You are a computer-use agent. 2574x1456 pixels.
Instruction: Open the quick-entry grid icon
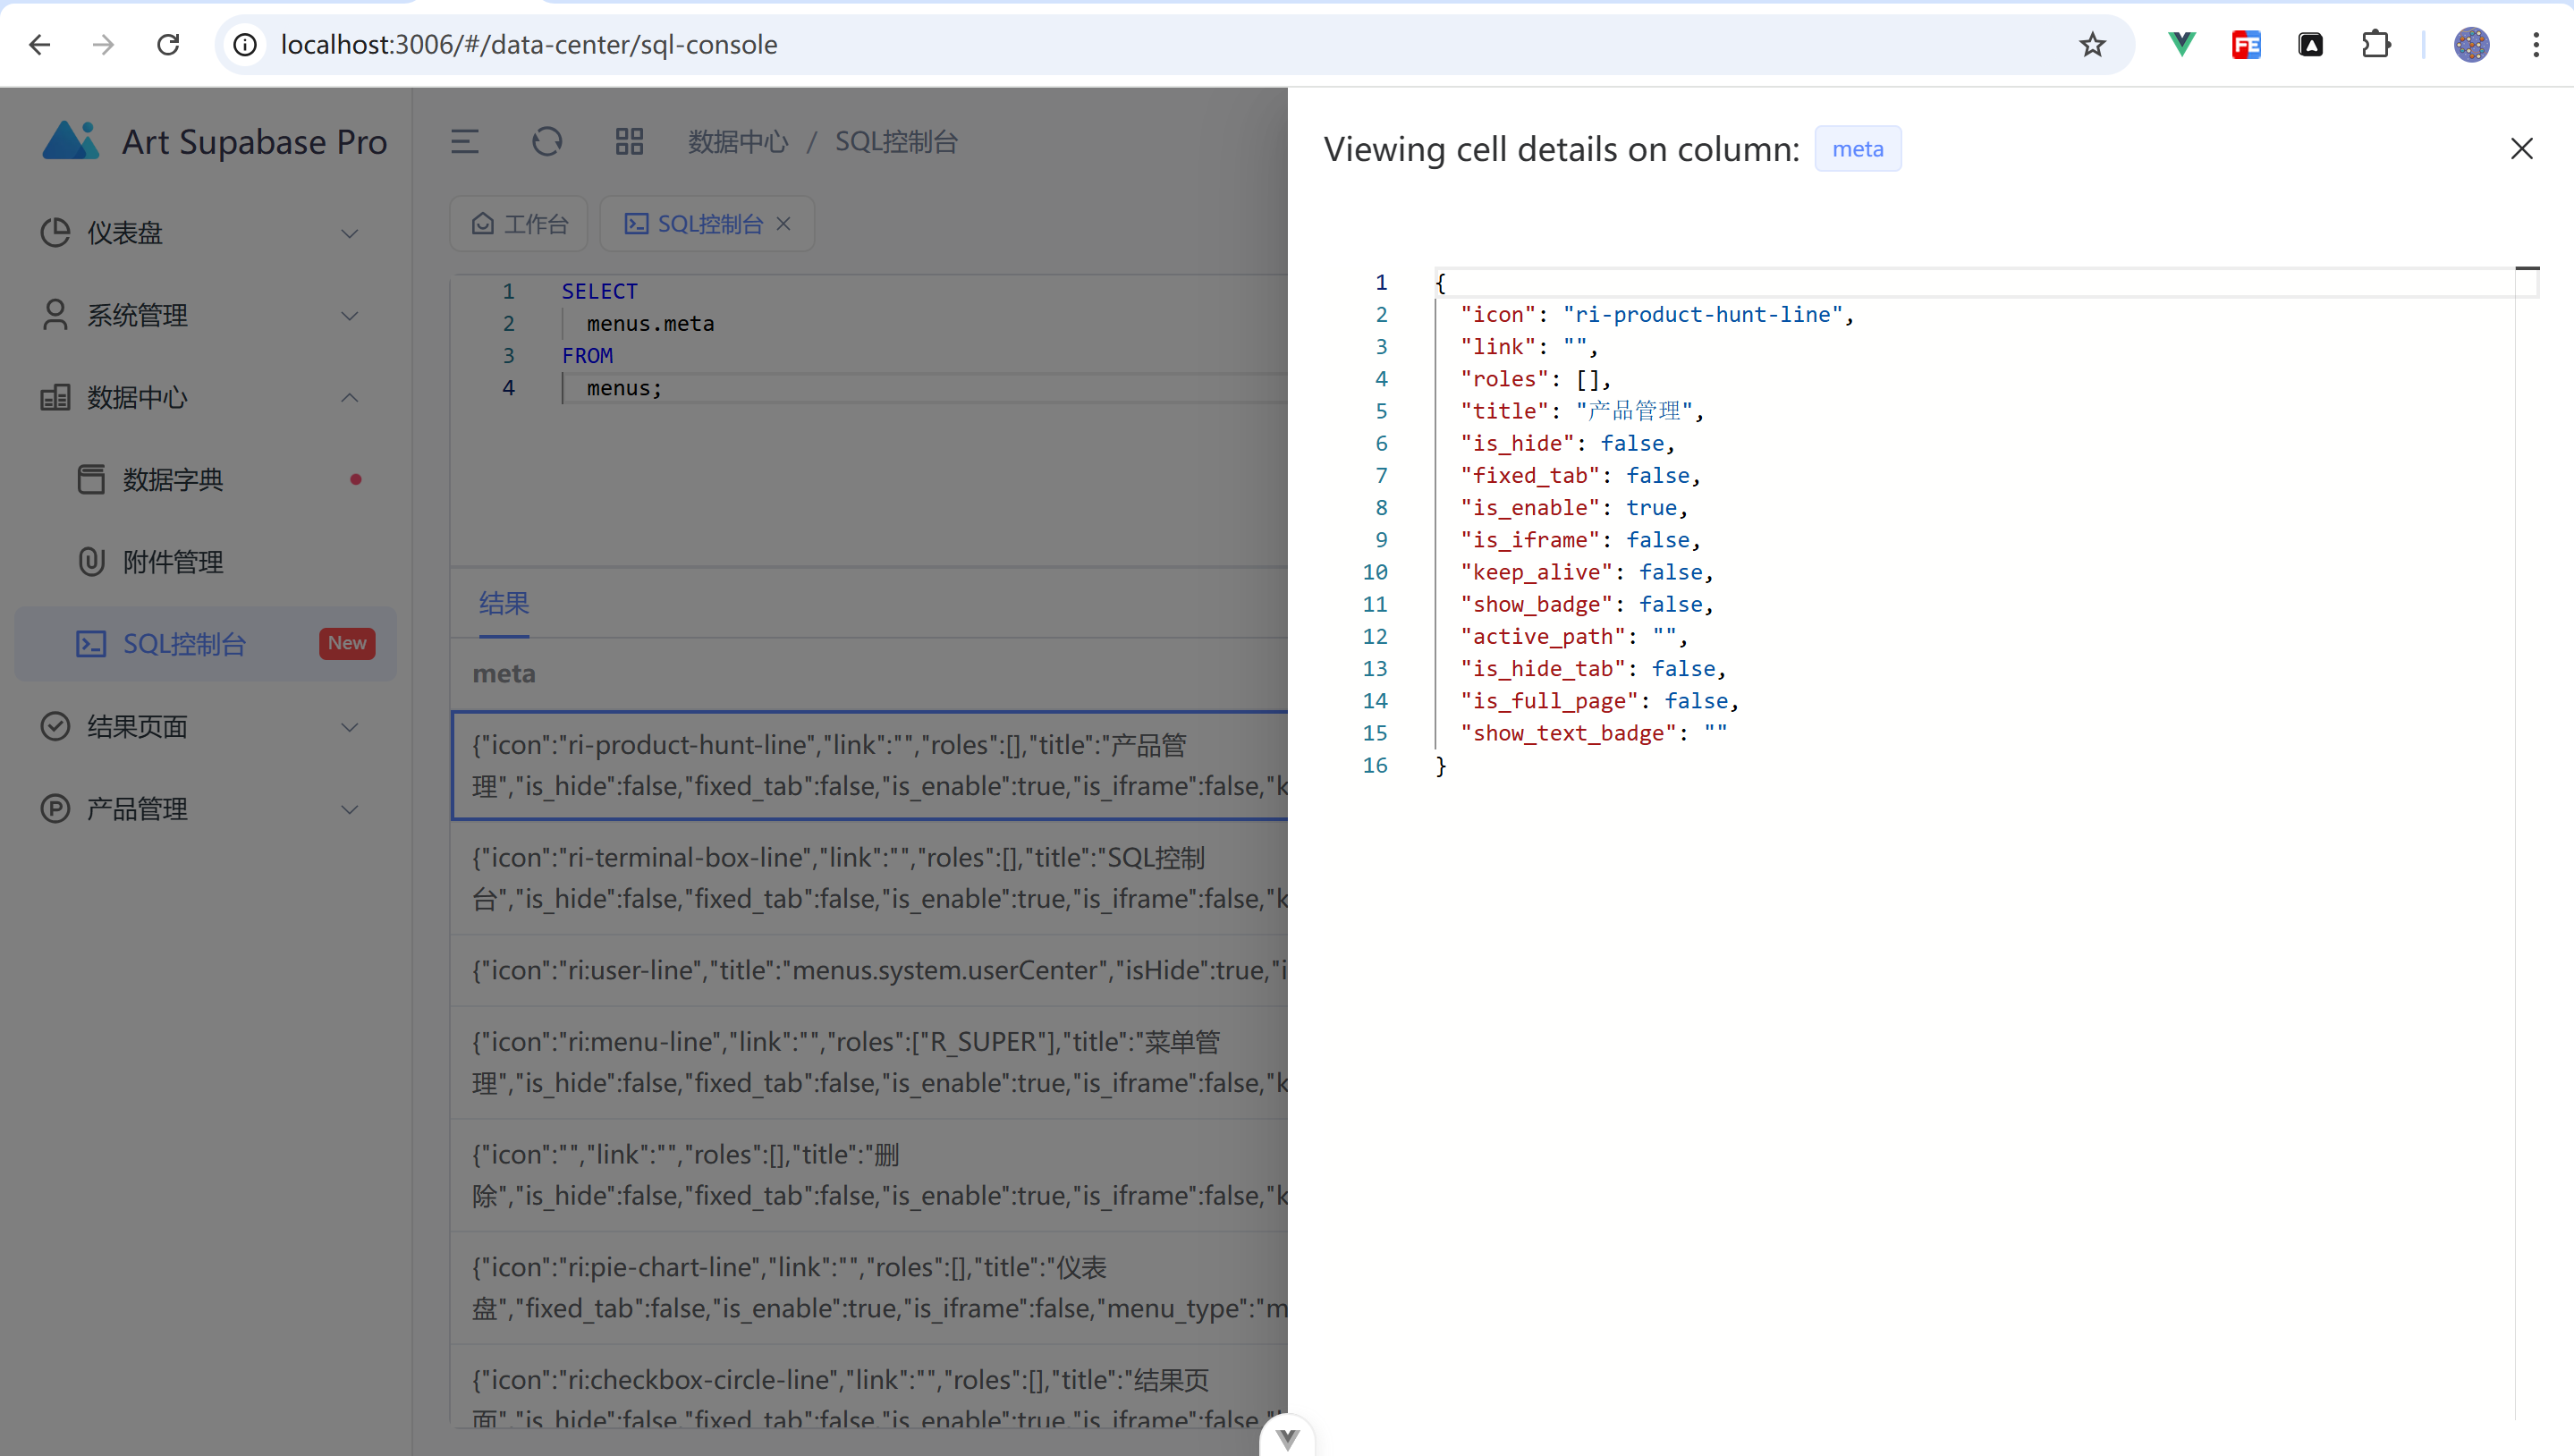tap(629, 142)
